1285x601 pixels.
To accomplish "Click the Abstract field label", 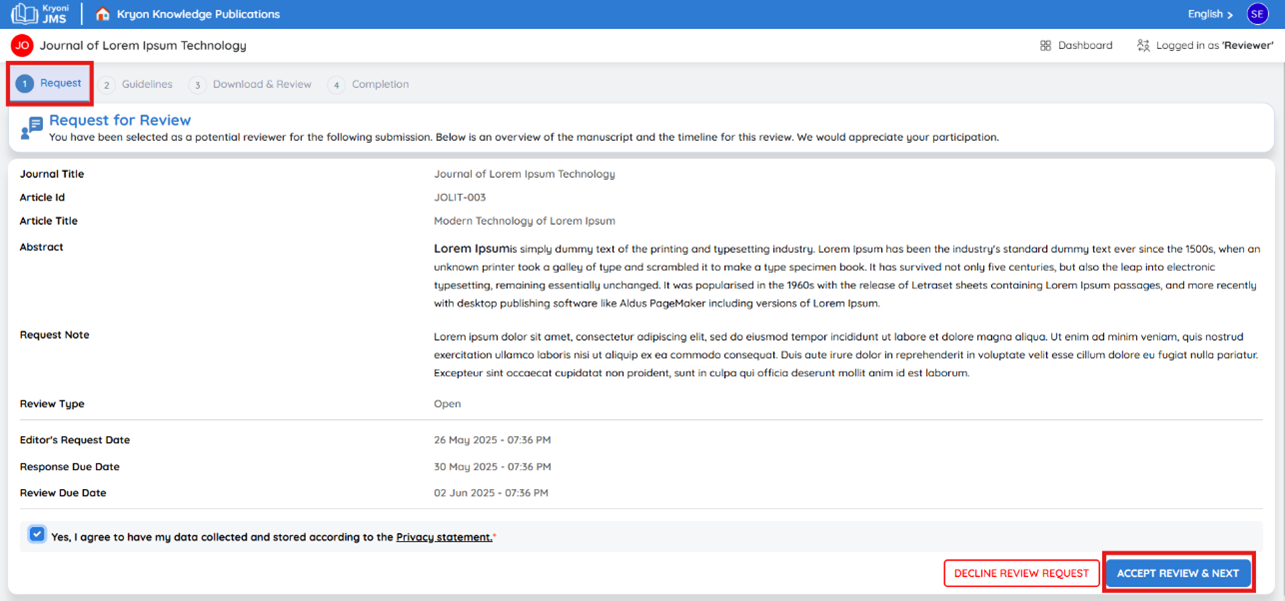I will pyautogui.click(x=41, y=247).
